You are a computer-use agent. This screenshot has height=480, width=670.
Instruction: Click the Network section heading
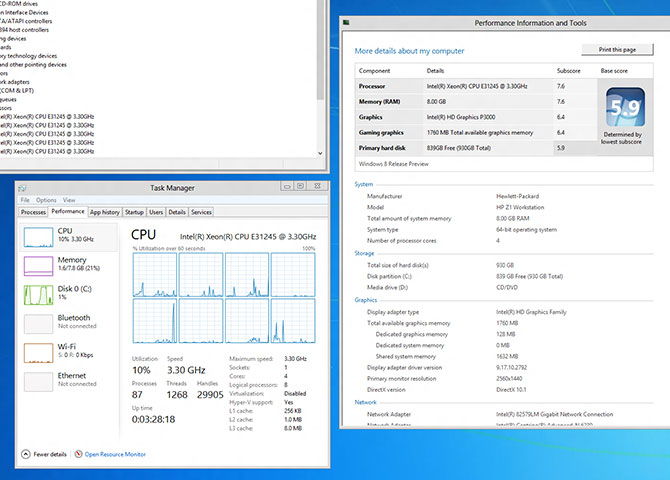(x=365, y=402)
